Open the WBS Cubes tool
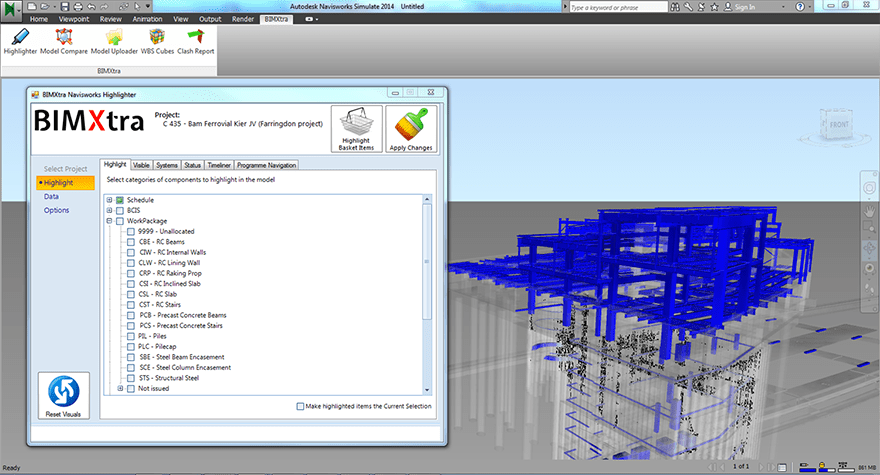This screenshot has width=880, height=475. coord(157,42)
